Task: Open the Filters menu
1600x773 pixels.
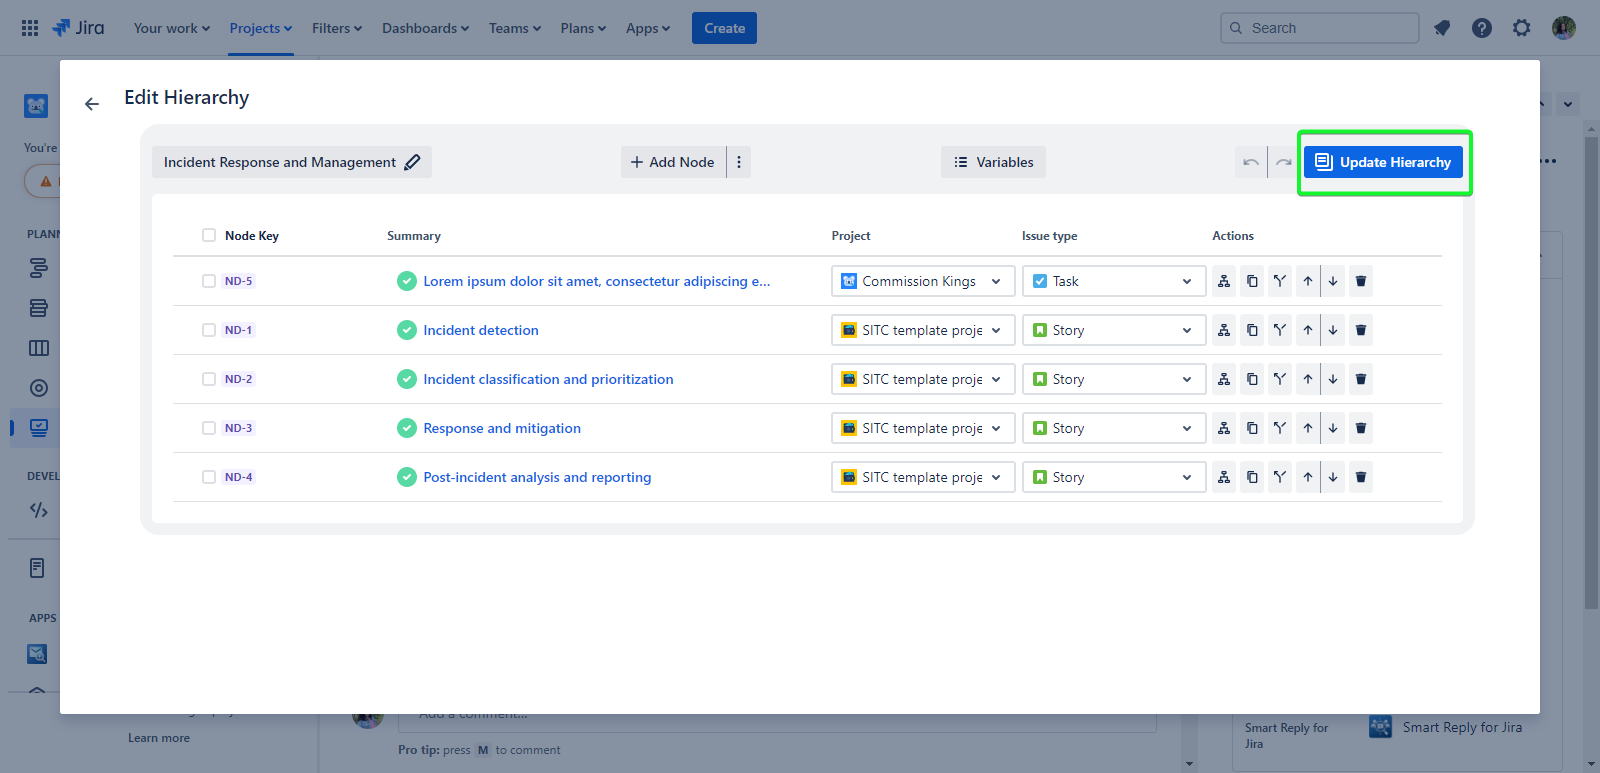Action: tap(336, 28)
